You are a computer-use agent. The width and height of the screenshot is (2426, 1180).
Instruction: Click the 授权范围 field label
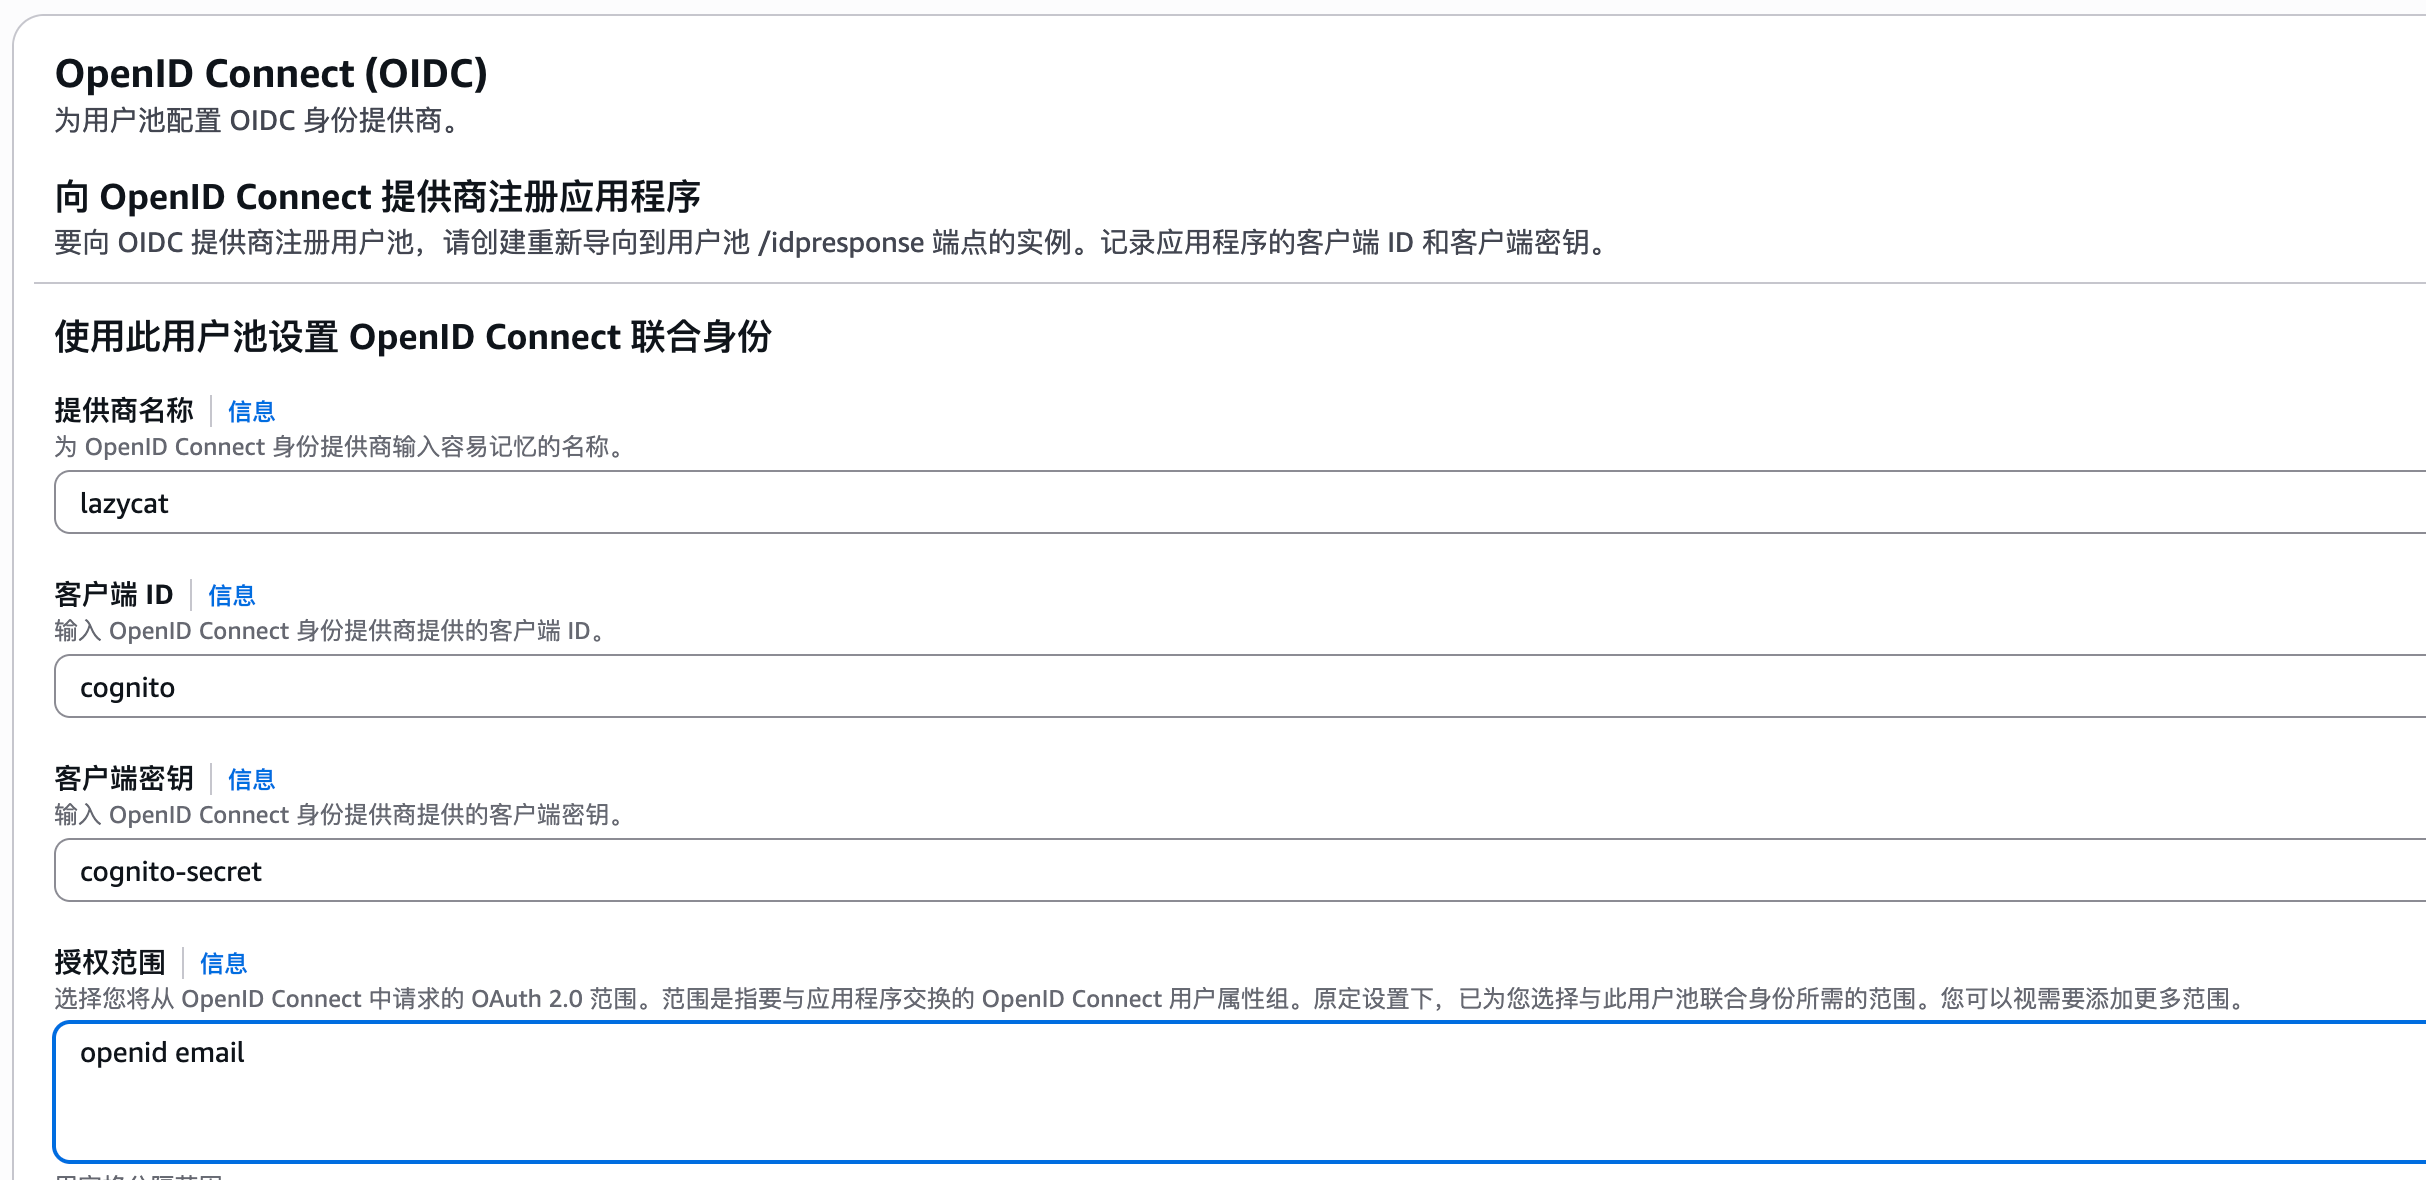pos(110,962)
